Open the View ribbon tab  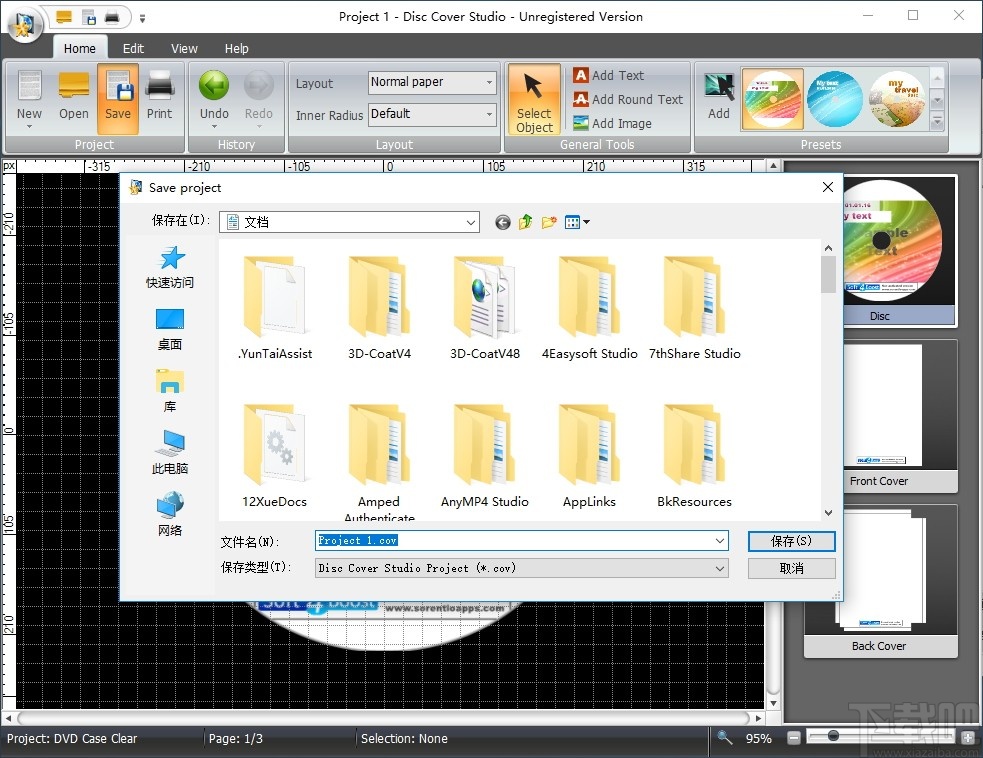[184, 48]
